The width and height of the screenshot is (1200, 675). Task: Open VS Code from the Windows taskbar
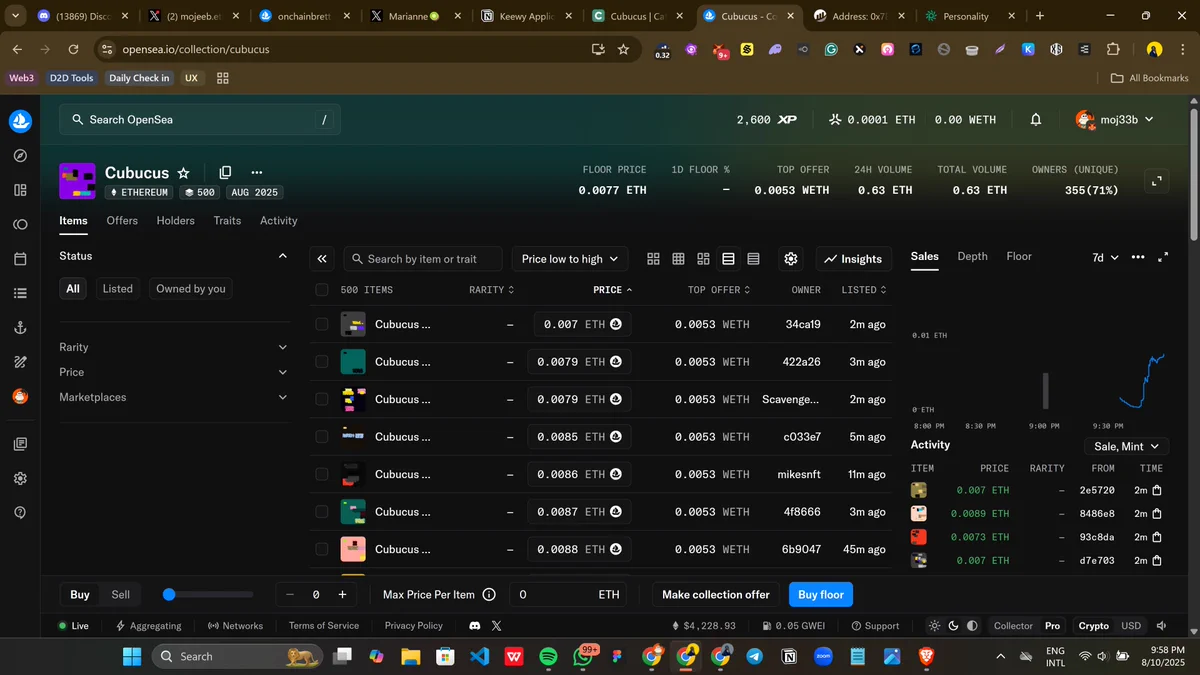(x=479, y=656)
